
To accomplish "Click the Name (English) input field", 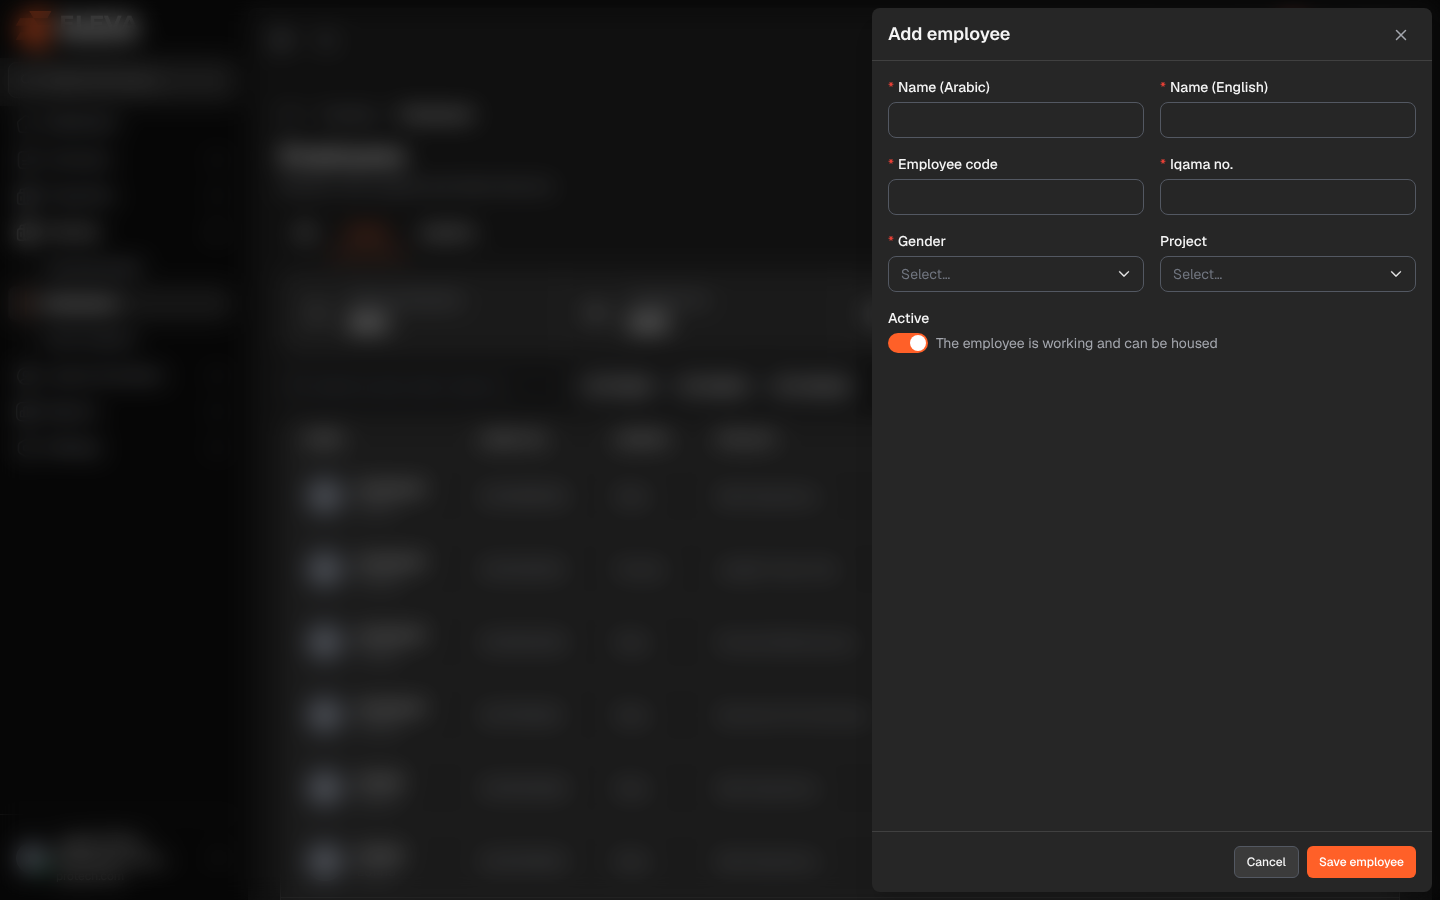I will [x=1288, y=120].
